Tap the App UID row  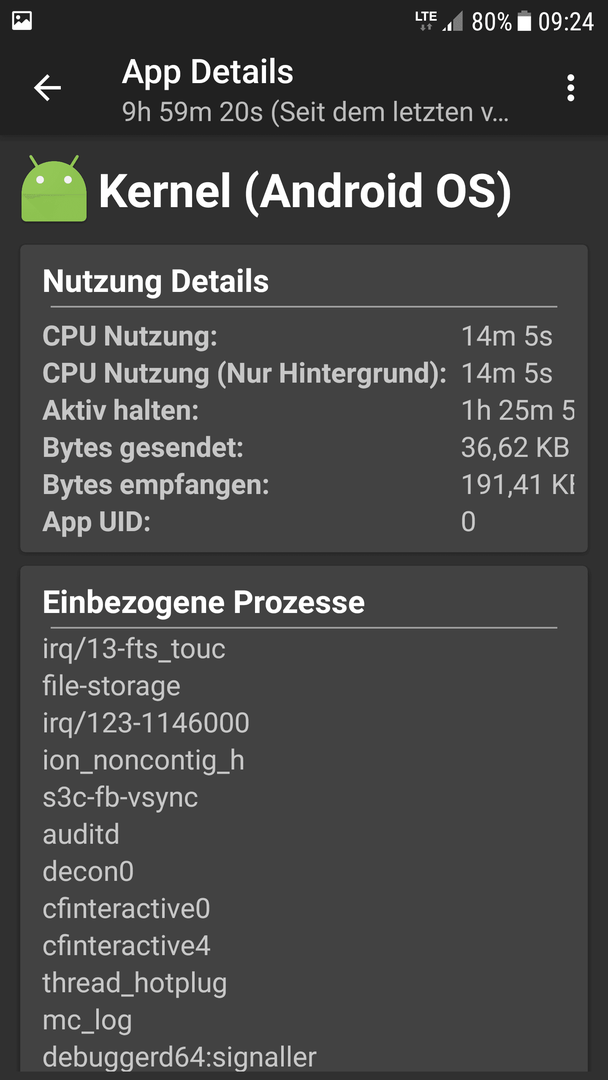303,521
